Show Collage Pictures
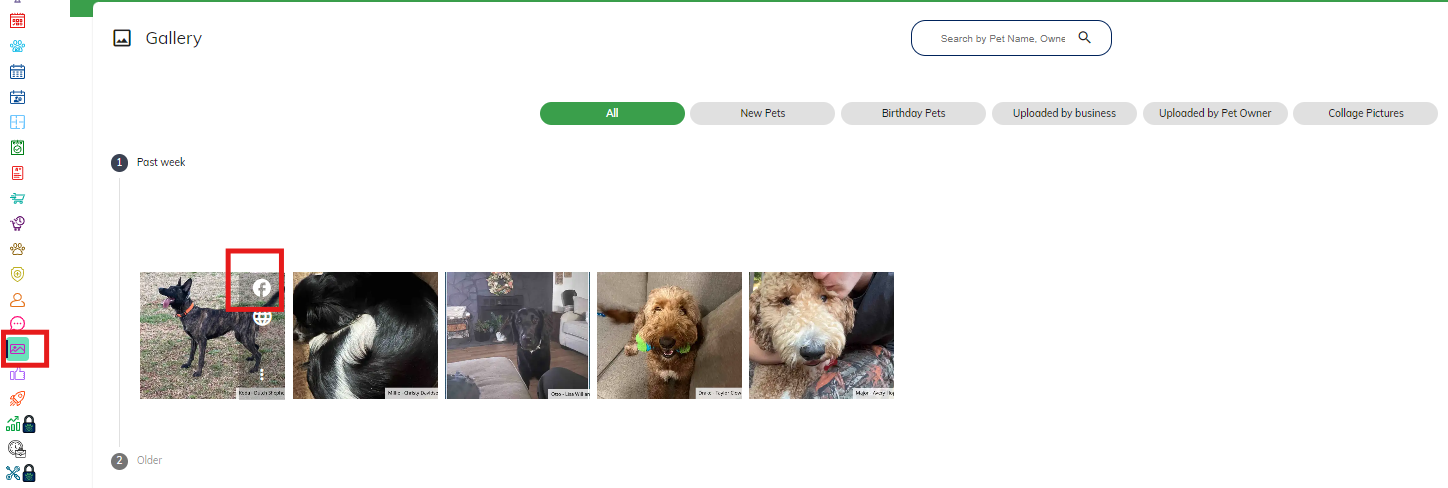1448x488 pixels. (x=1366, y=113)
